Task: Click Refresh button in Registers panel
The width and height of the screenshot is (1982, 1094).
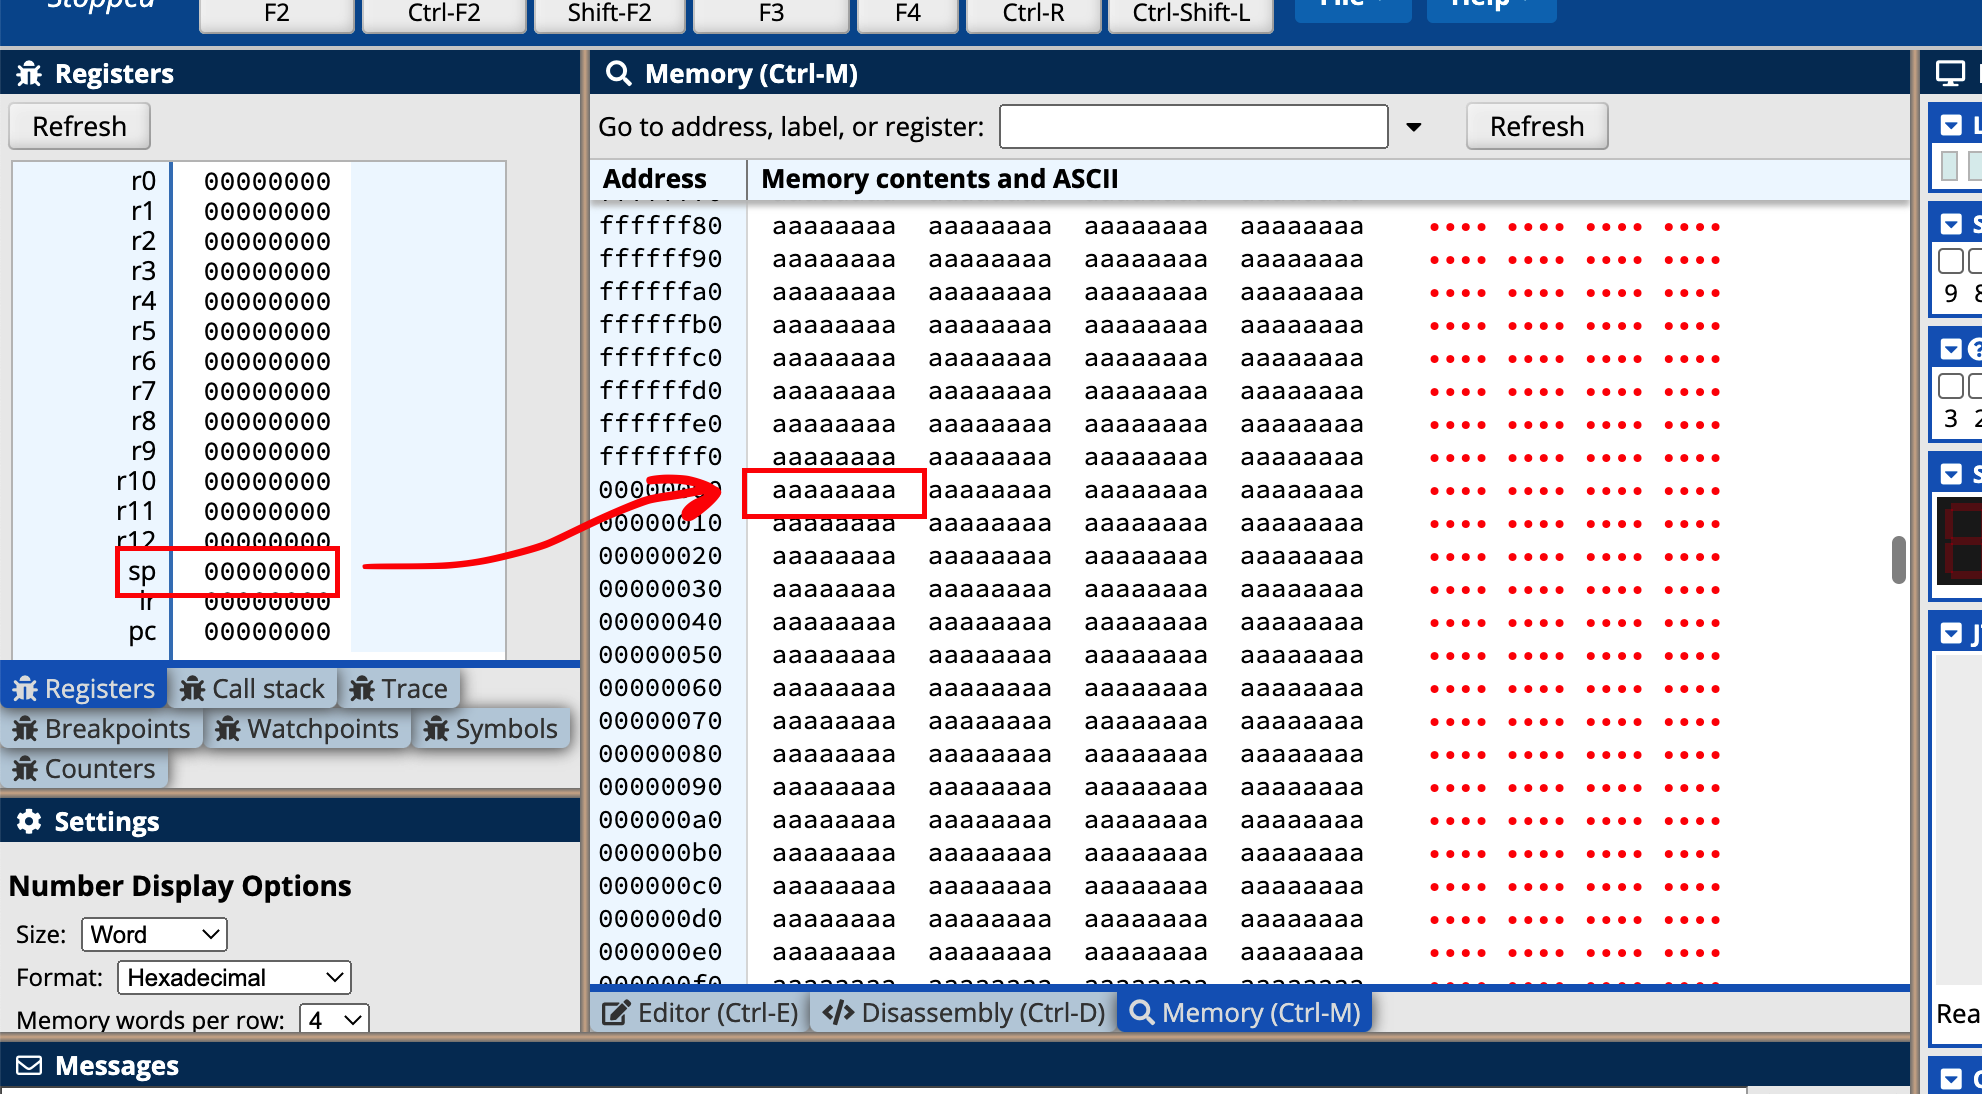Action: coord(80,127)
